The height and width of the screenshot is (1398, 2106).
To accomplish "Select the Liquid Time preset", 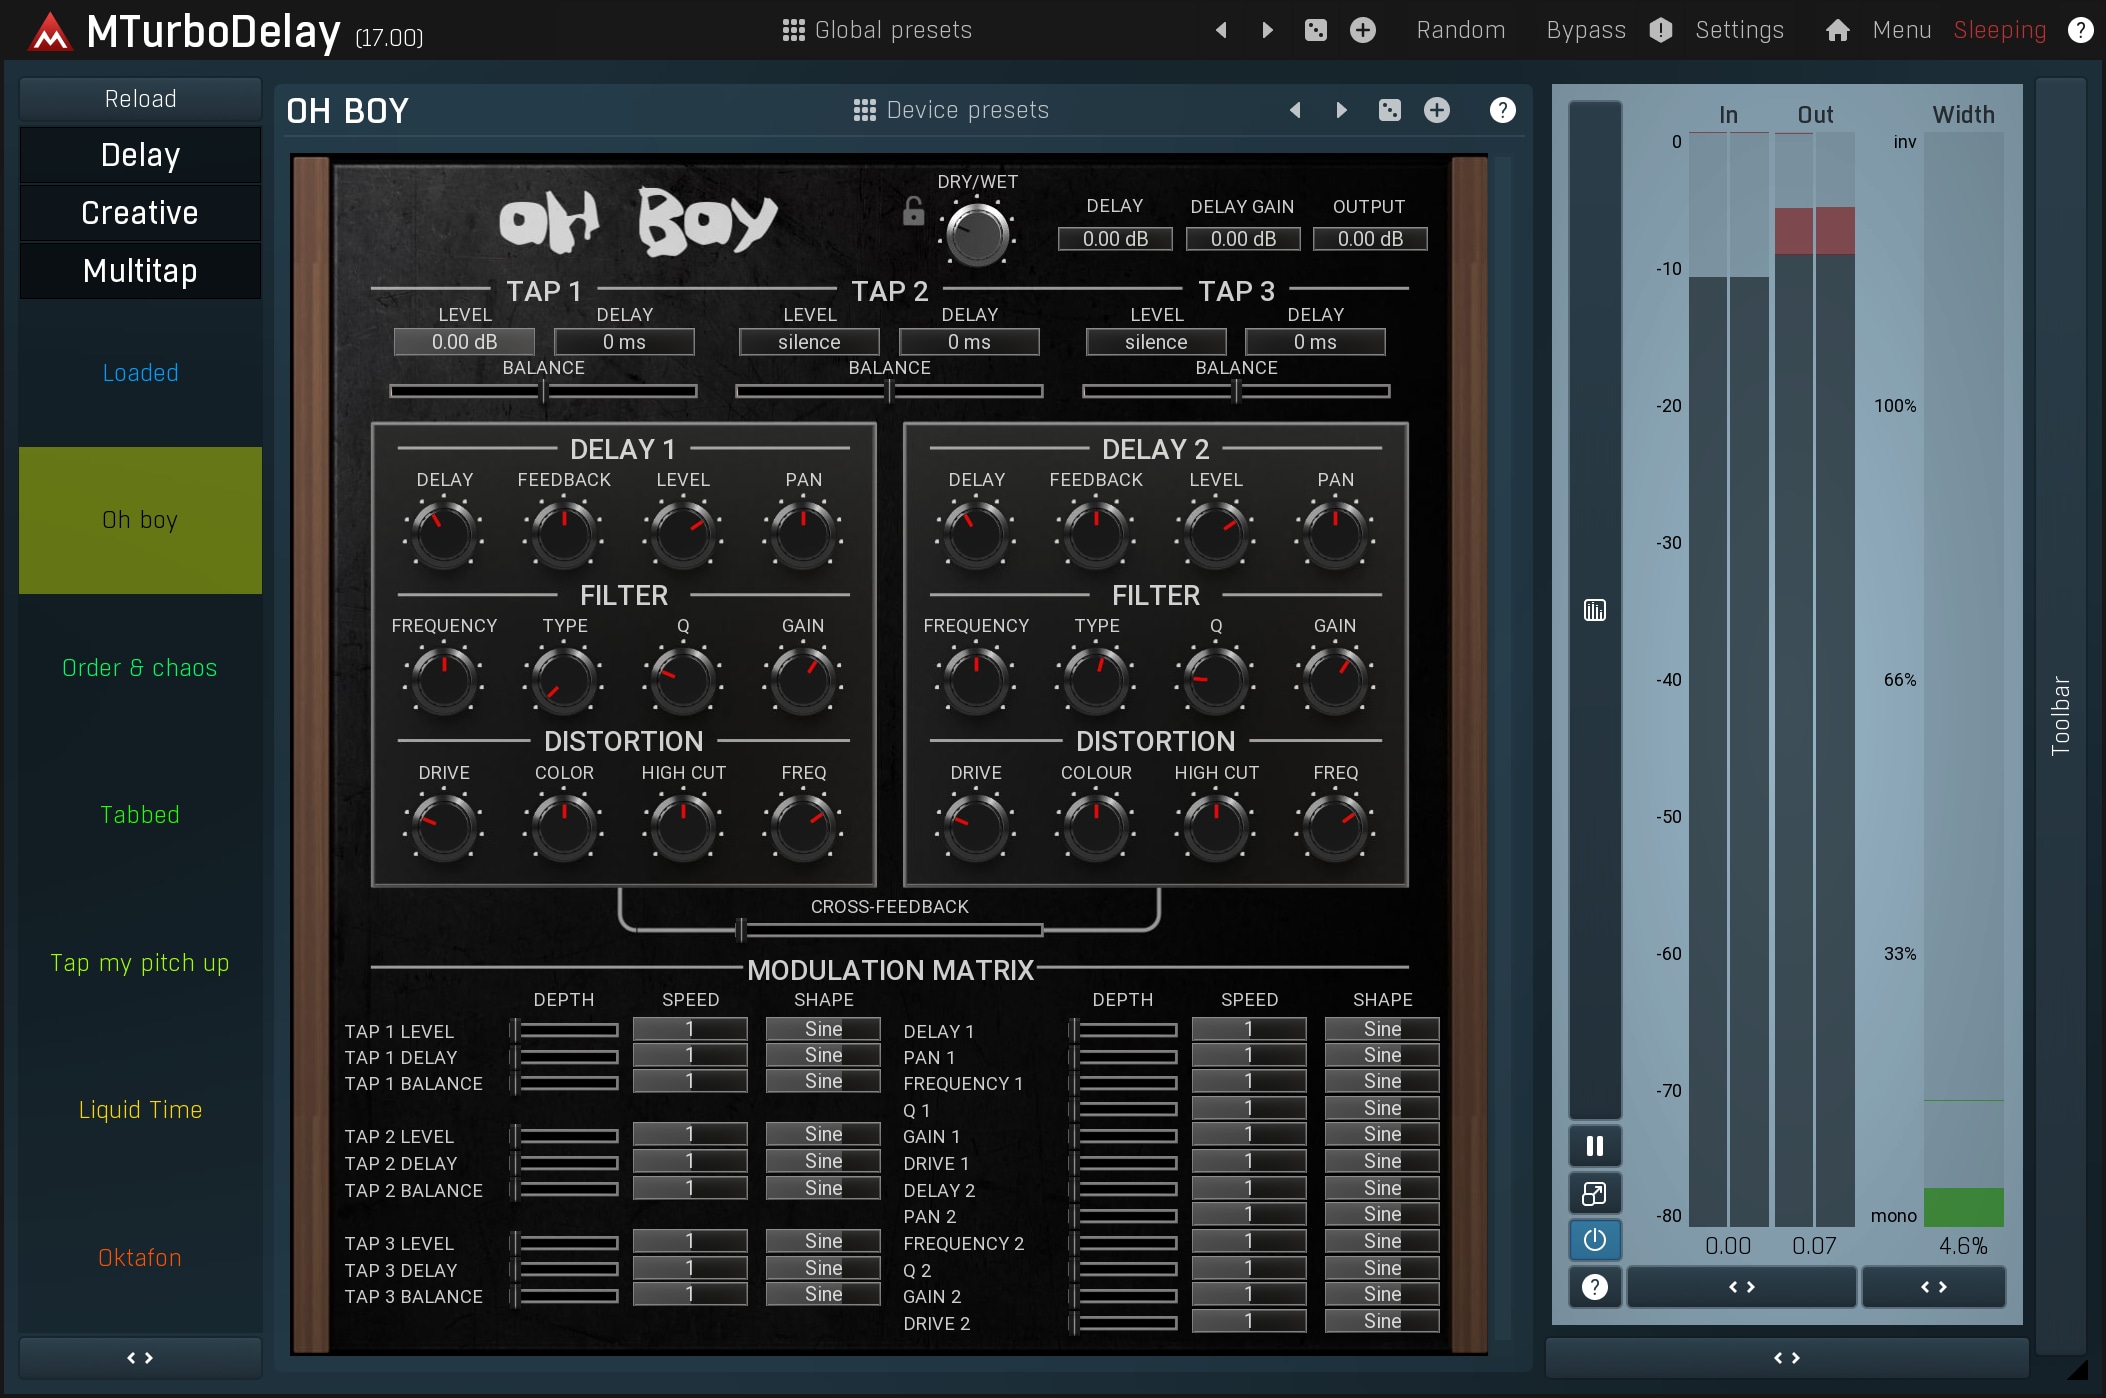I will click(x=140, y=1110).
